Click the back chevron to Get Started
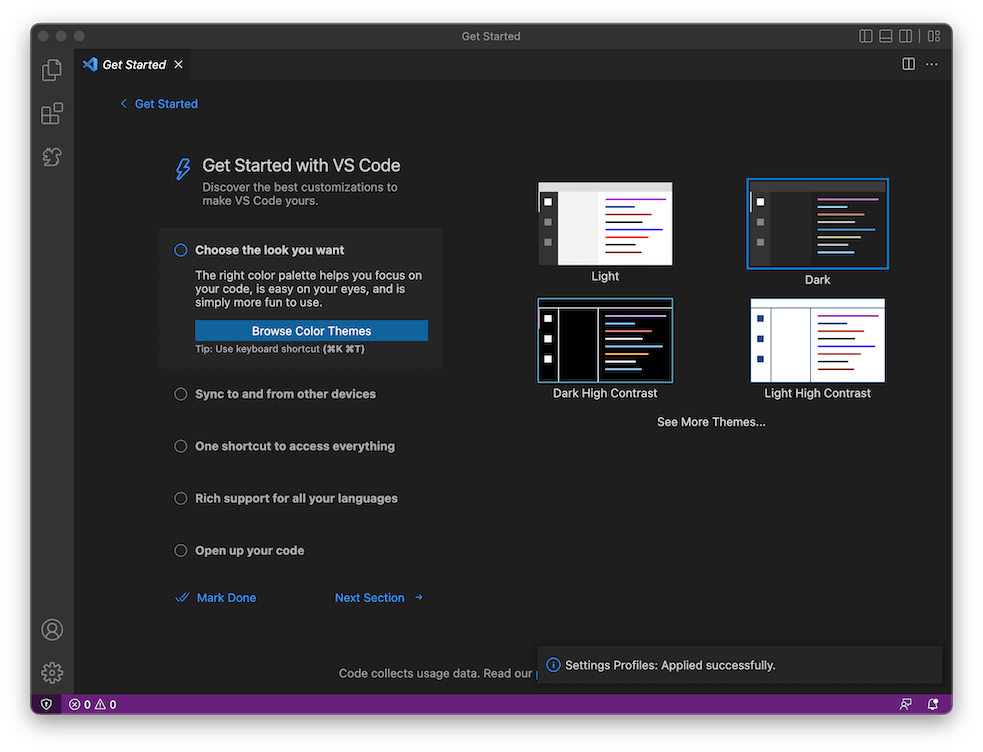This screenshot has width=983, height=752. pyautogui.click(x=124, y=103)
